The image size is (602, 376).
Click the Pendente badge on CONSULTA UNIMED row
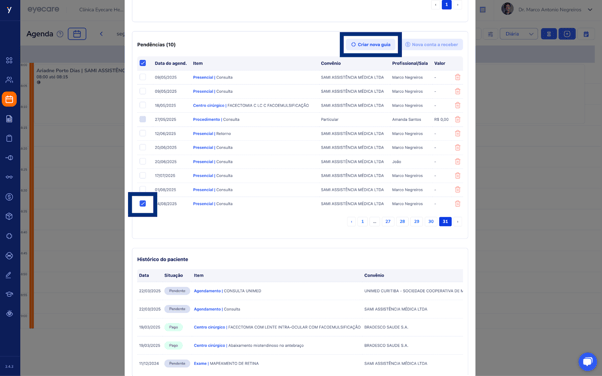177,291
